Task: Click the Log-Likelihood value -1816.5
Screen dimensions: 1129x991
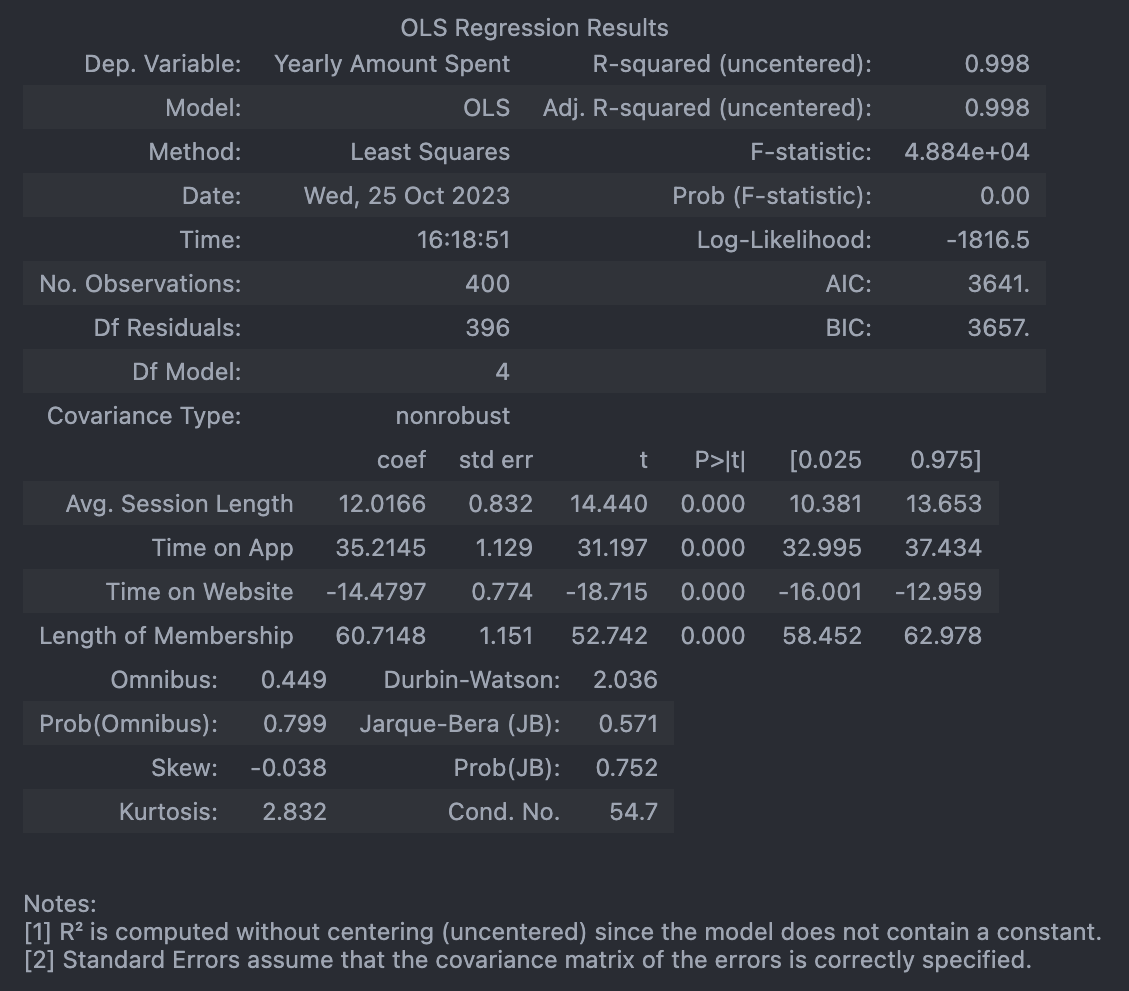Action: click(x=987, y=240)
